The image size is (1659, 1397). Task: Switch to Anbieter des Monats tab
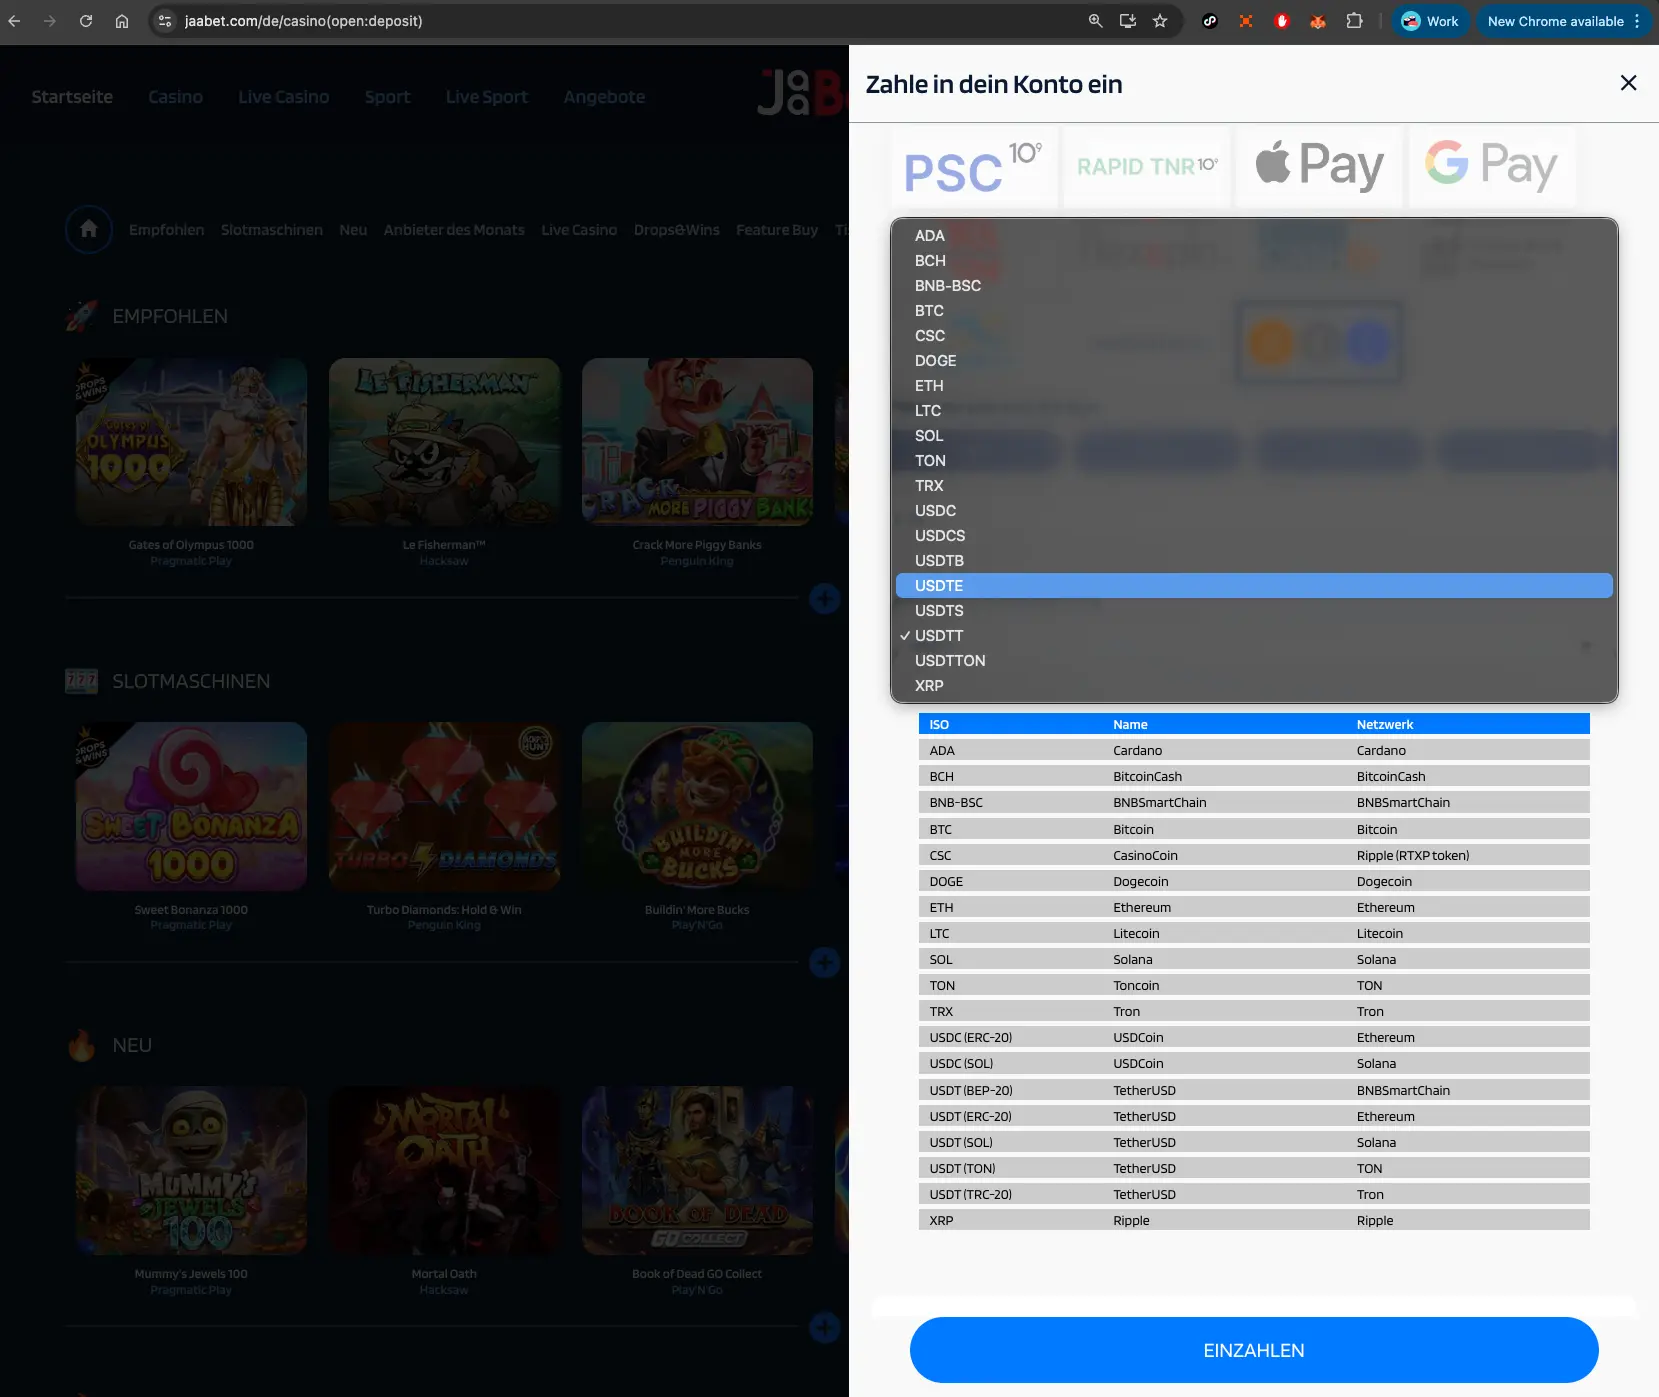coord(454,230)
